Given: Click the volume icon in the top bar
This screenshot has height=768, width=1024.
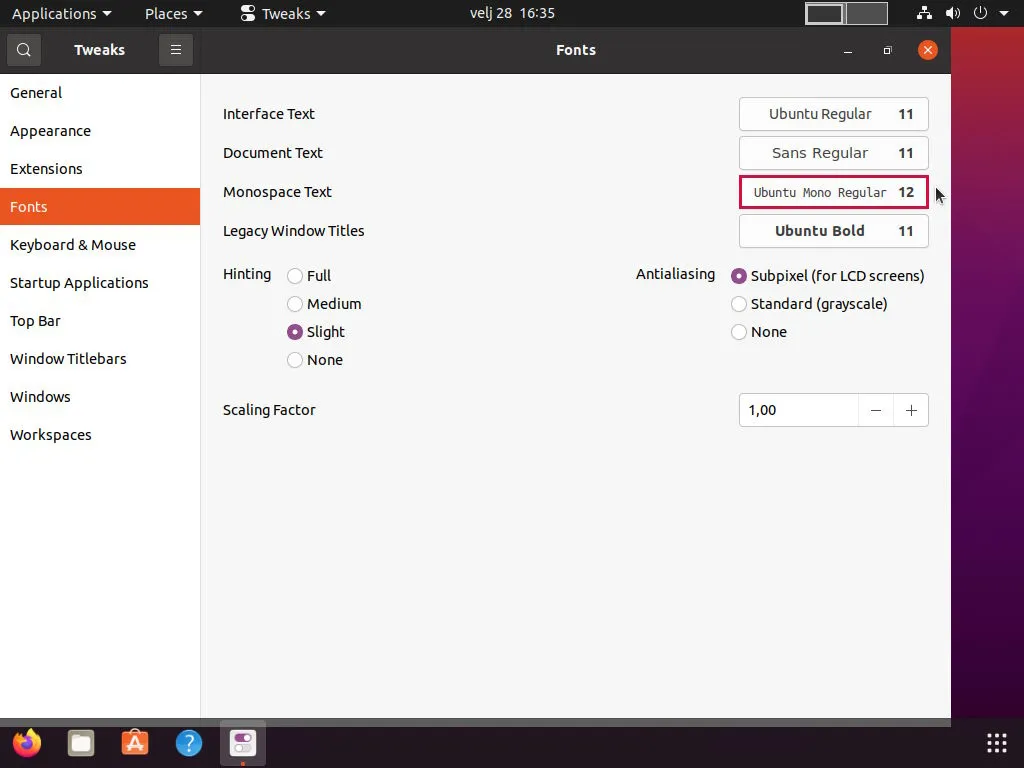Looking at the screenshot, I should pyautogui.click(x=953, y=13).
